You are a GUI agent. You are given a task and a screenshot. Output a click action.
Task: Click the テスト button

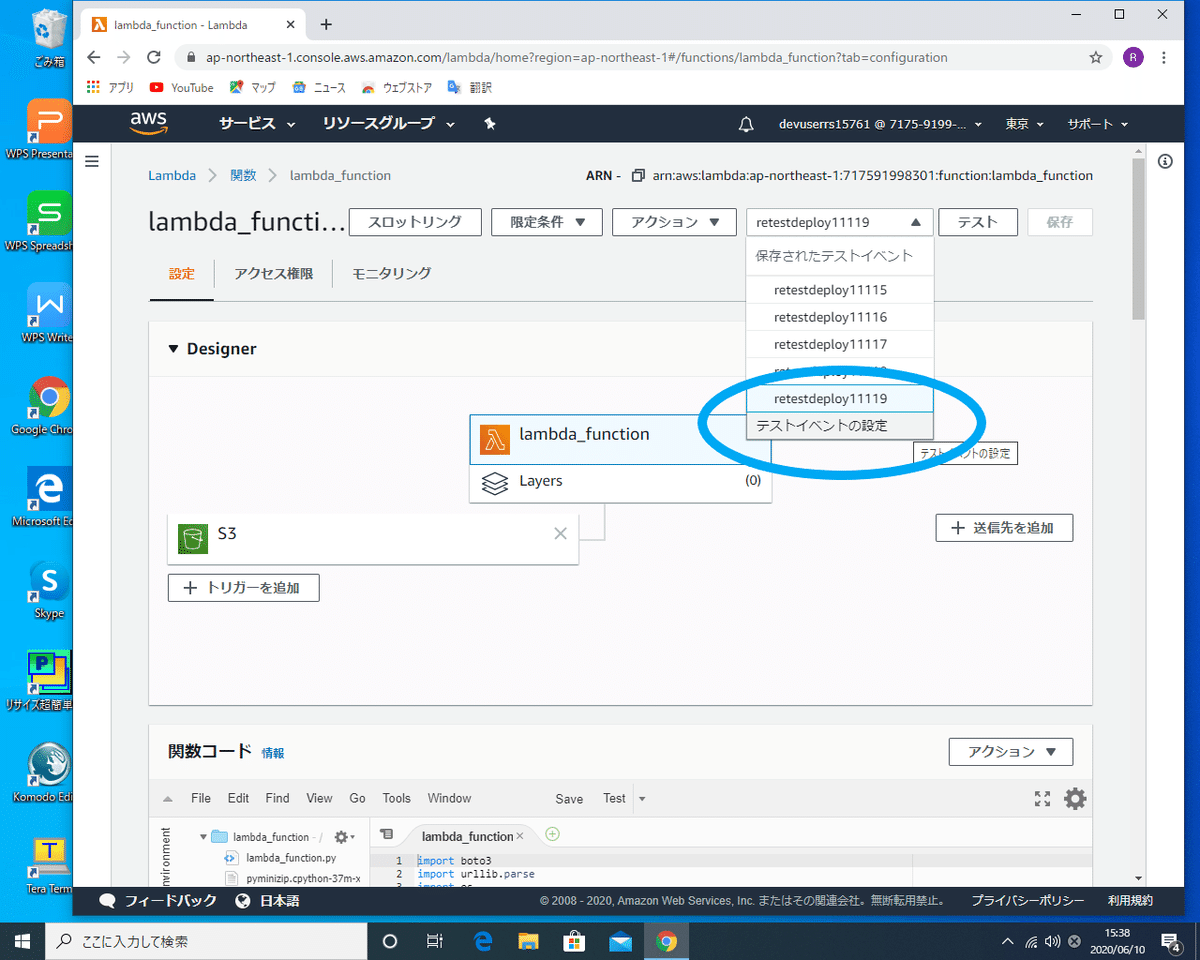pyautogui.click(x=978, y=222)
